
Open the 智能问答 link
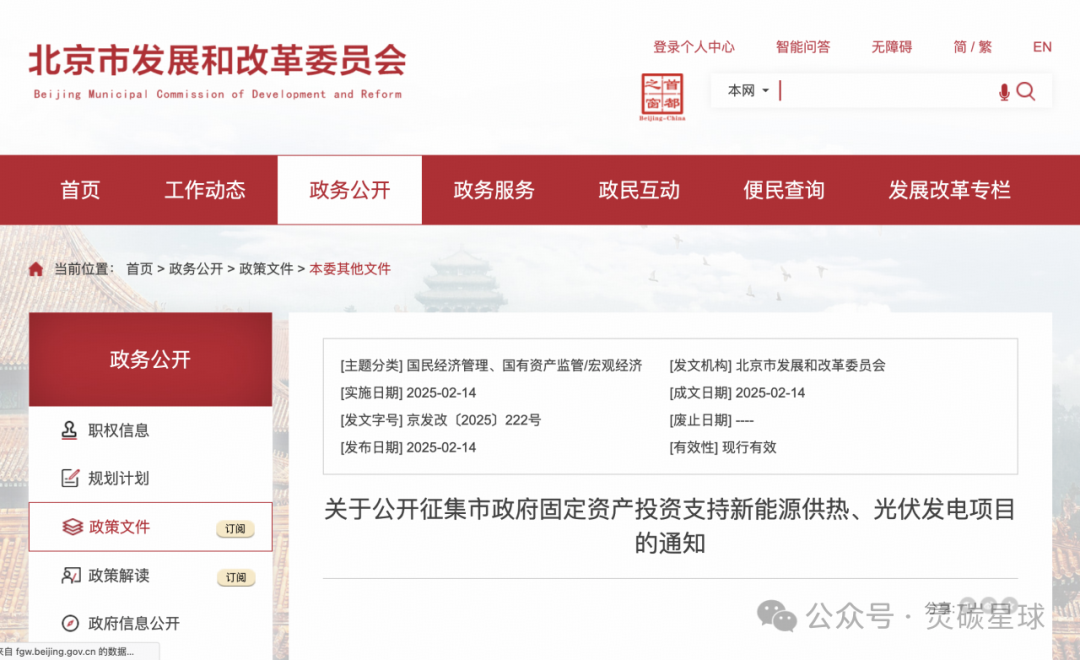803,47
